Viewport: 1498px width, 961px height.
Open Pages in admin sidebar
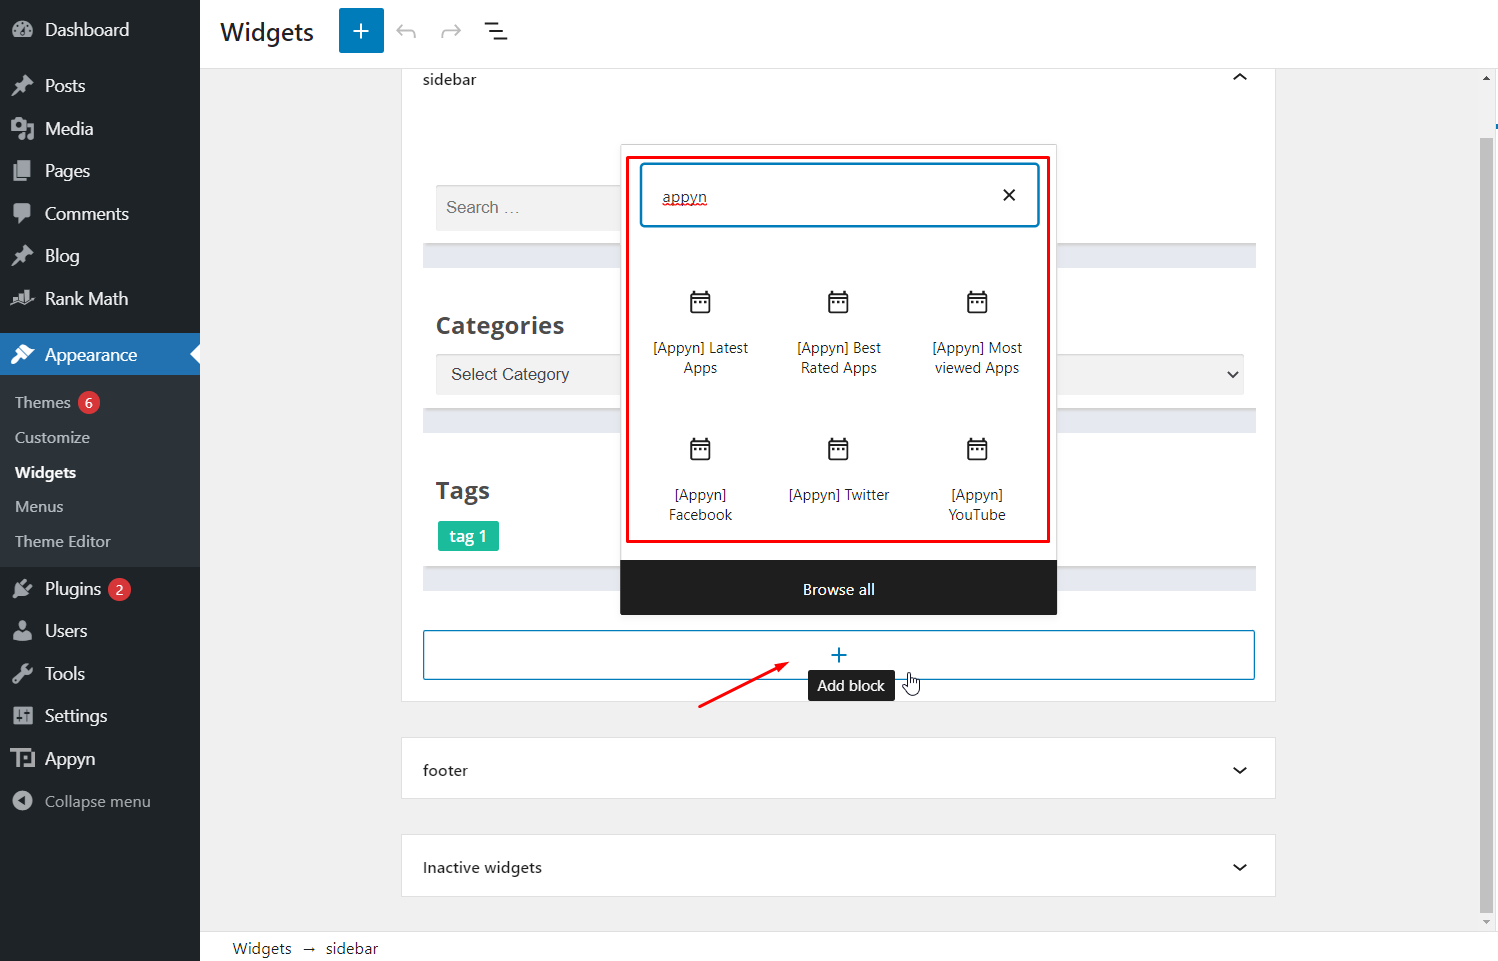click(100, 171)
